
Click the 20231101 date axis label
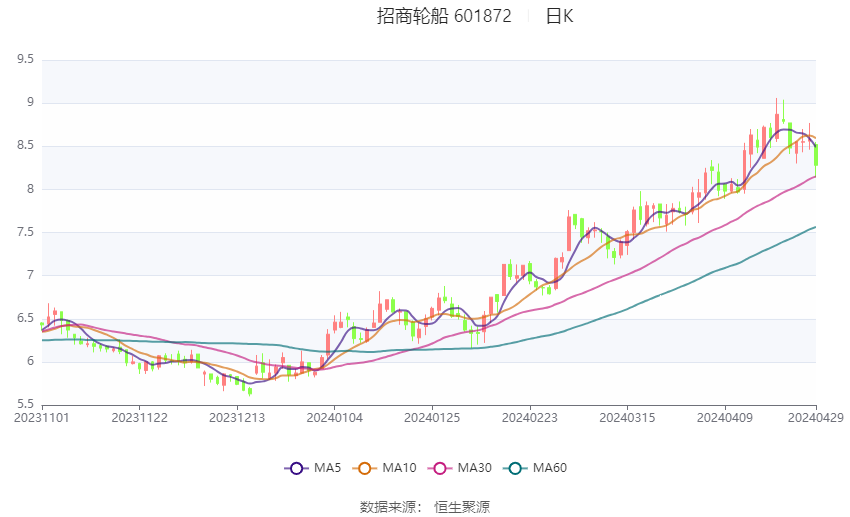tap(42, 418)
